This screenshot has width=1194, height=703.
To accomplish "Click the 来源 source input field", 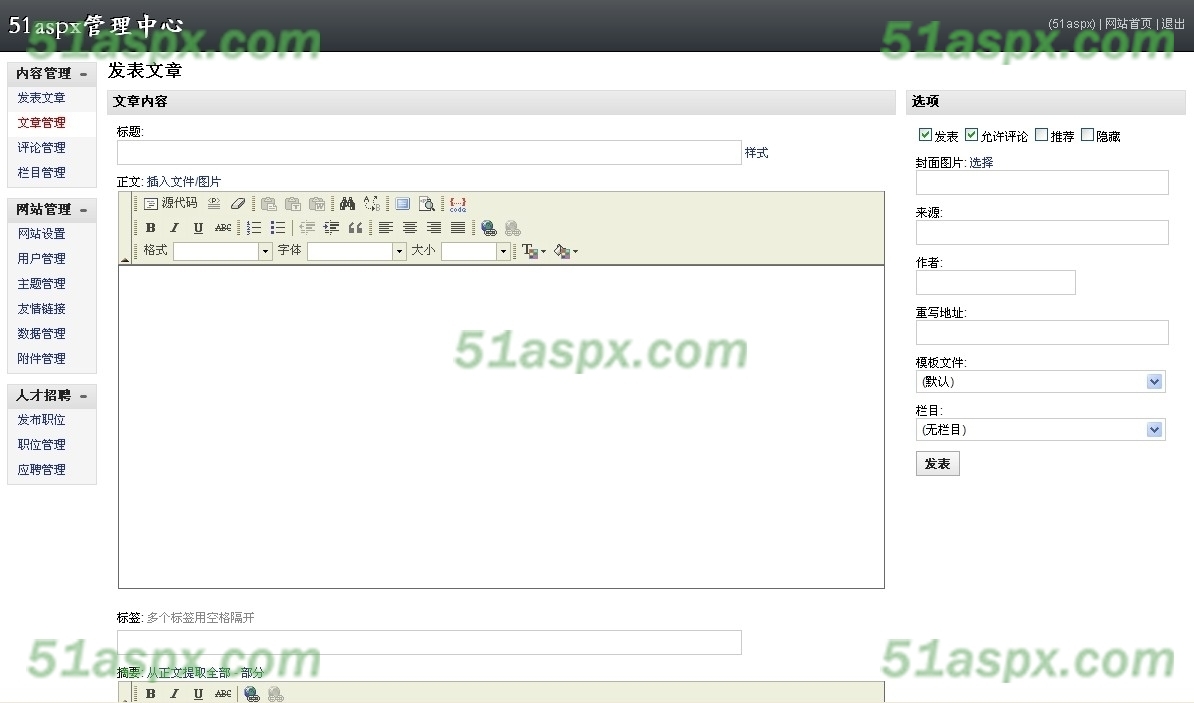I will 1042,232.
